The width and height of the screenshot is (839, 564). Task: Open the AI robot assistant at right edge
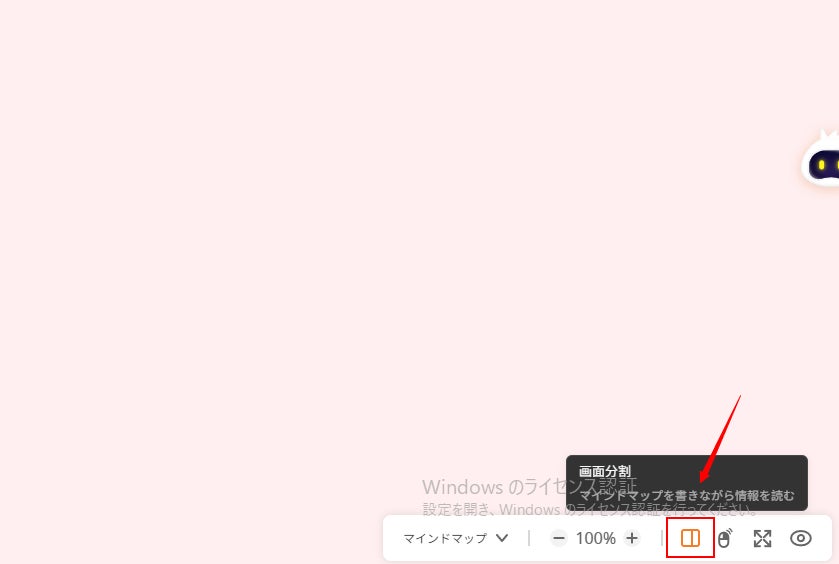821,159
